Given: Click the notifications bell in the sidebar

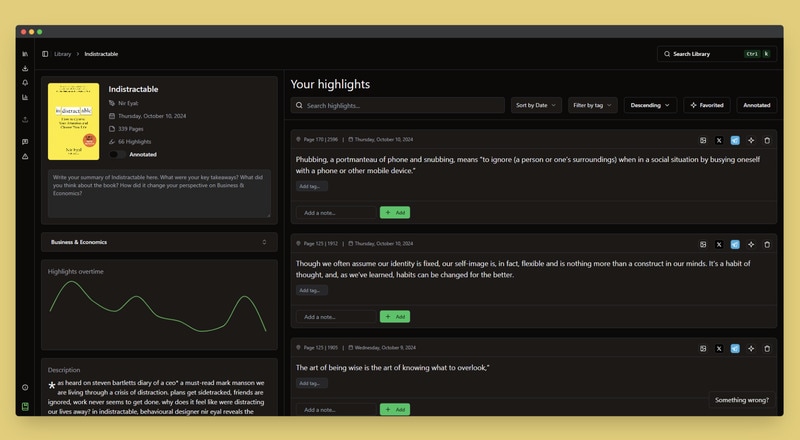Looking at the screenshot, I should click(x=25, y=83).
